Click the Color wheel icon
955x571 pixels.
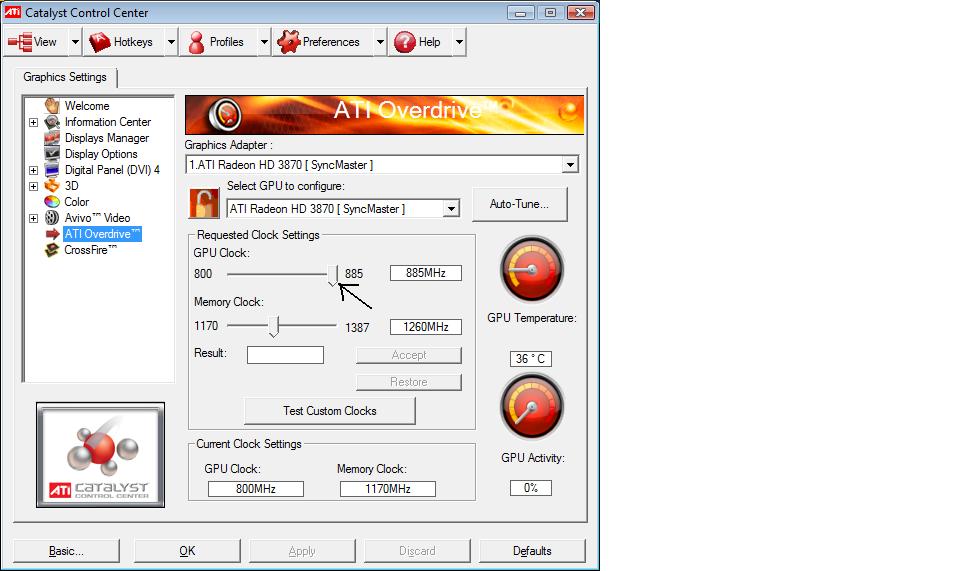[52, 201]
